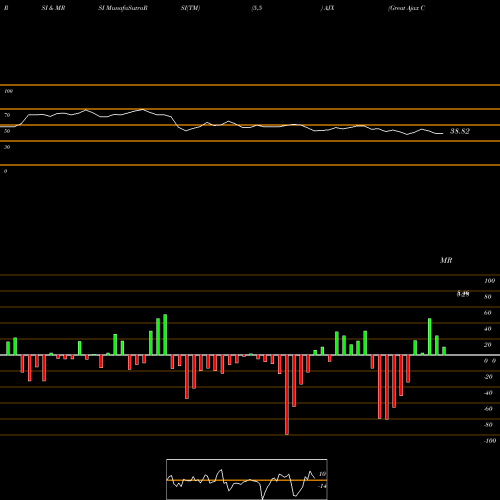Select the '(5,5' parameter text

coord(257,8)
